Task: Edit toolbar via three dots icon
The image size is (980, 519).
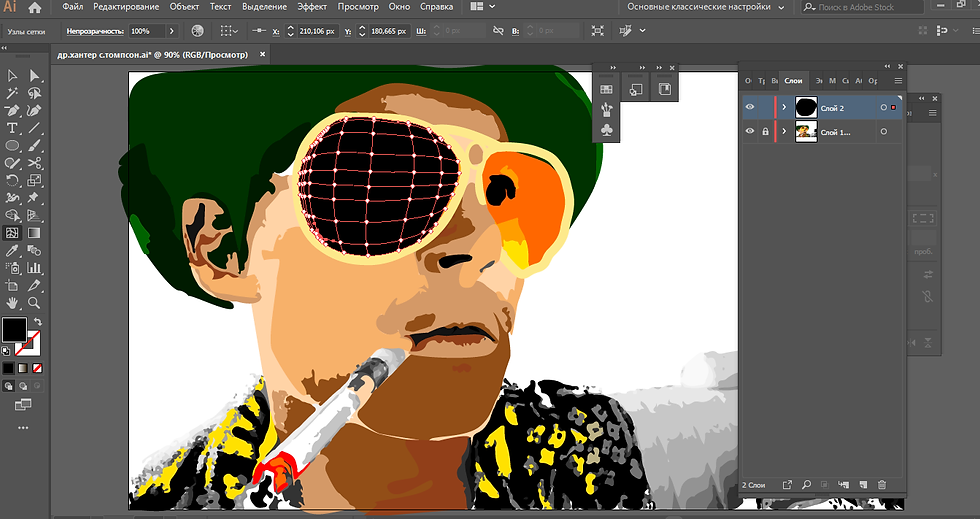Action: click(23, 428)
